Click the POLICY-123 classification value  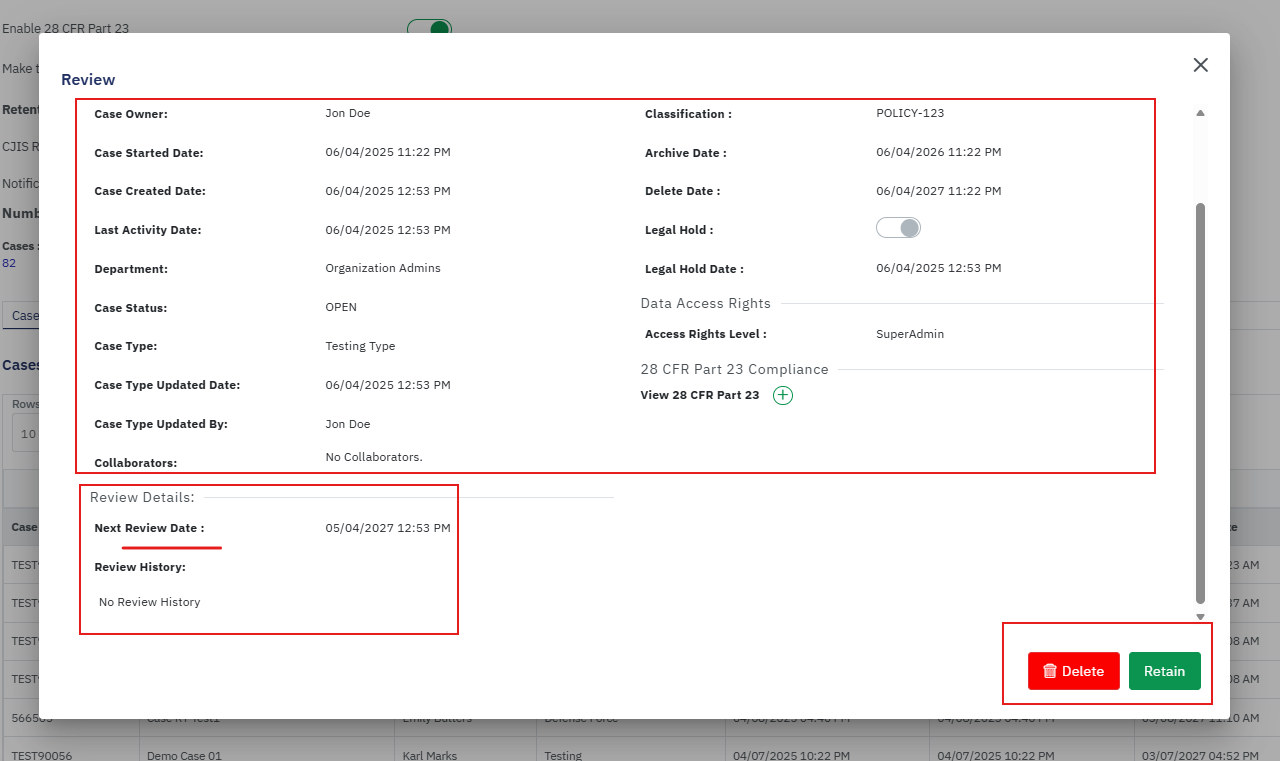tap(909, 113)
